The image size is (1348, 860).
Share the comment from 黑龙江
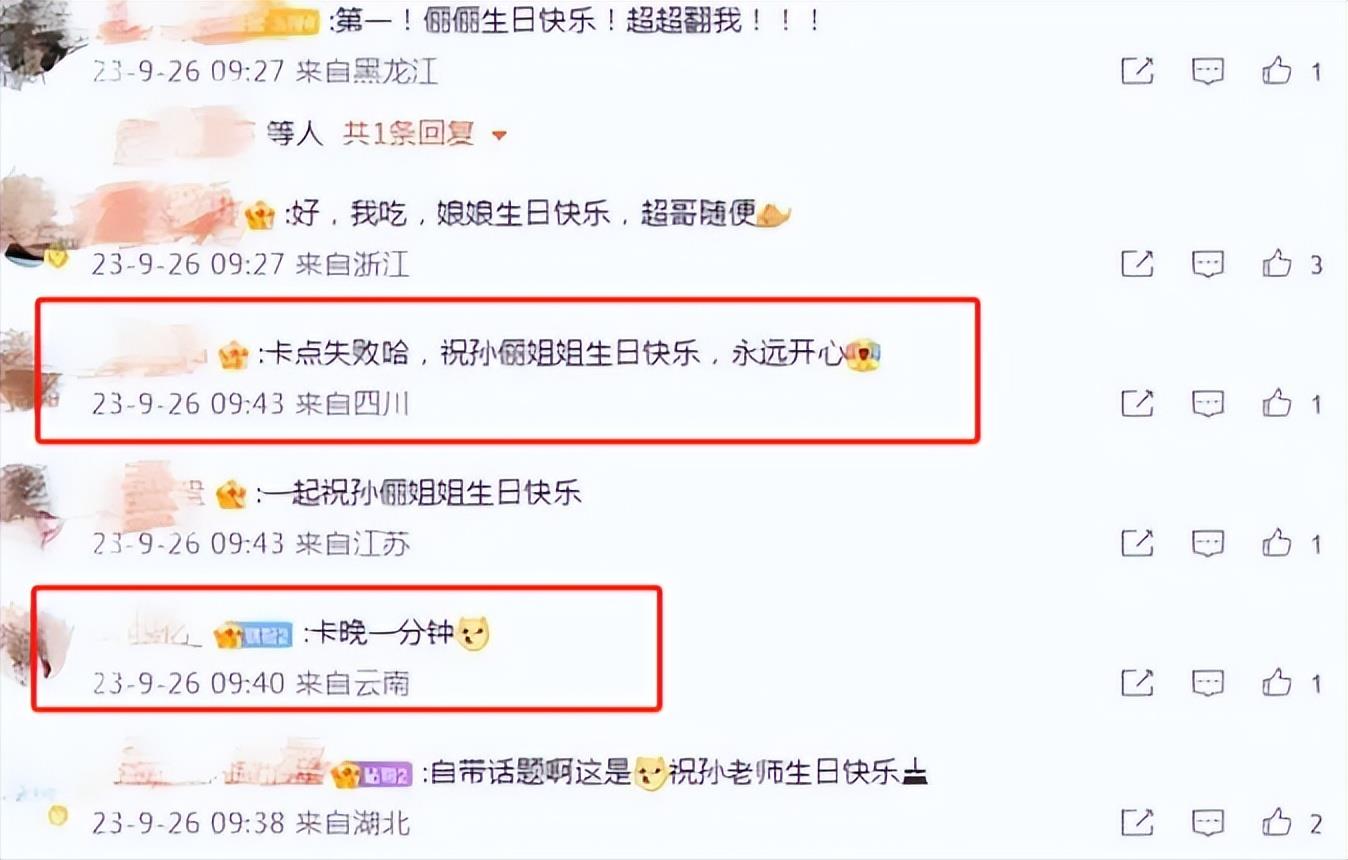click(x=1137, y=71)
